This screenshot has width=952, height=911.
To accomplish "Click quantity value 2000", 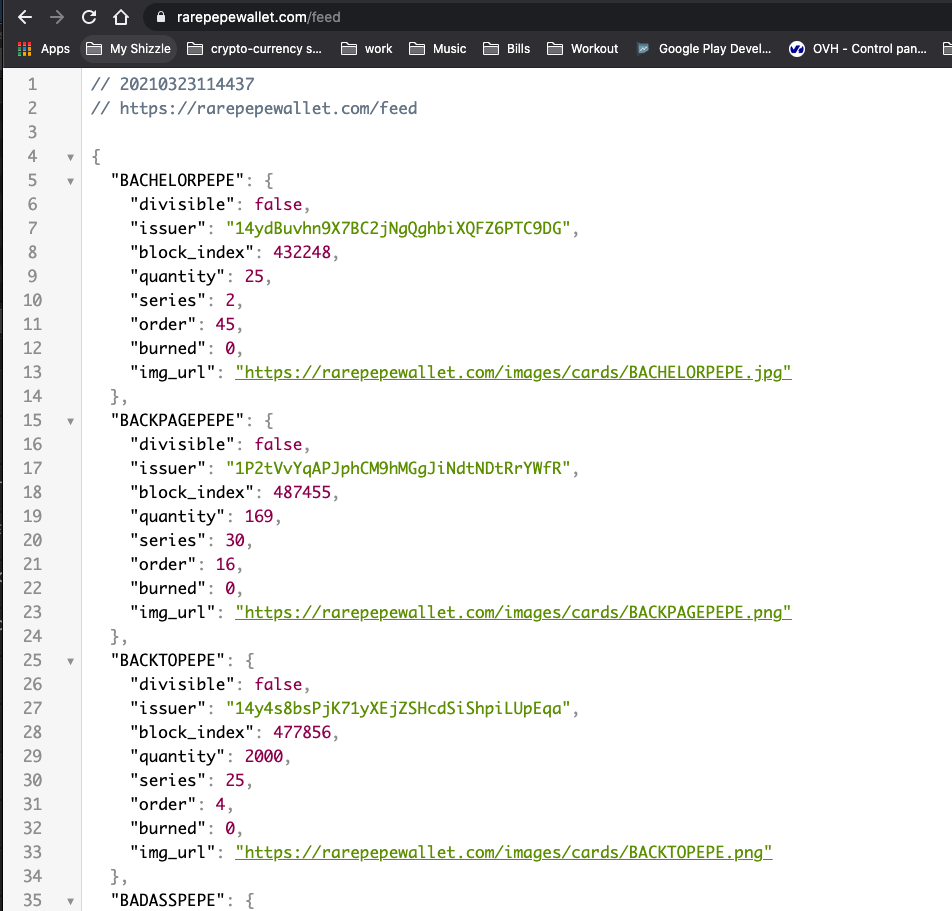I will click(264, 756).
